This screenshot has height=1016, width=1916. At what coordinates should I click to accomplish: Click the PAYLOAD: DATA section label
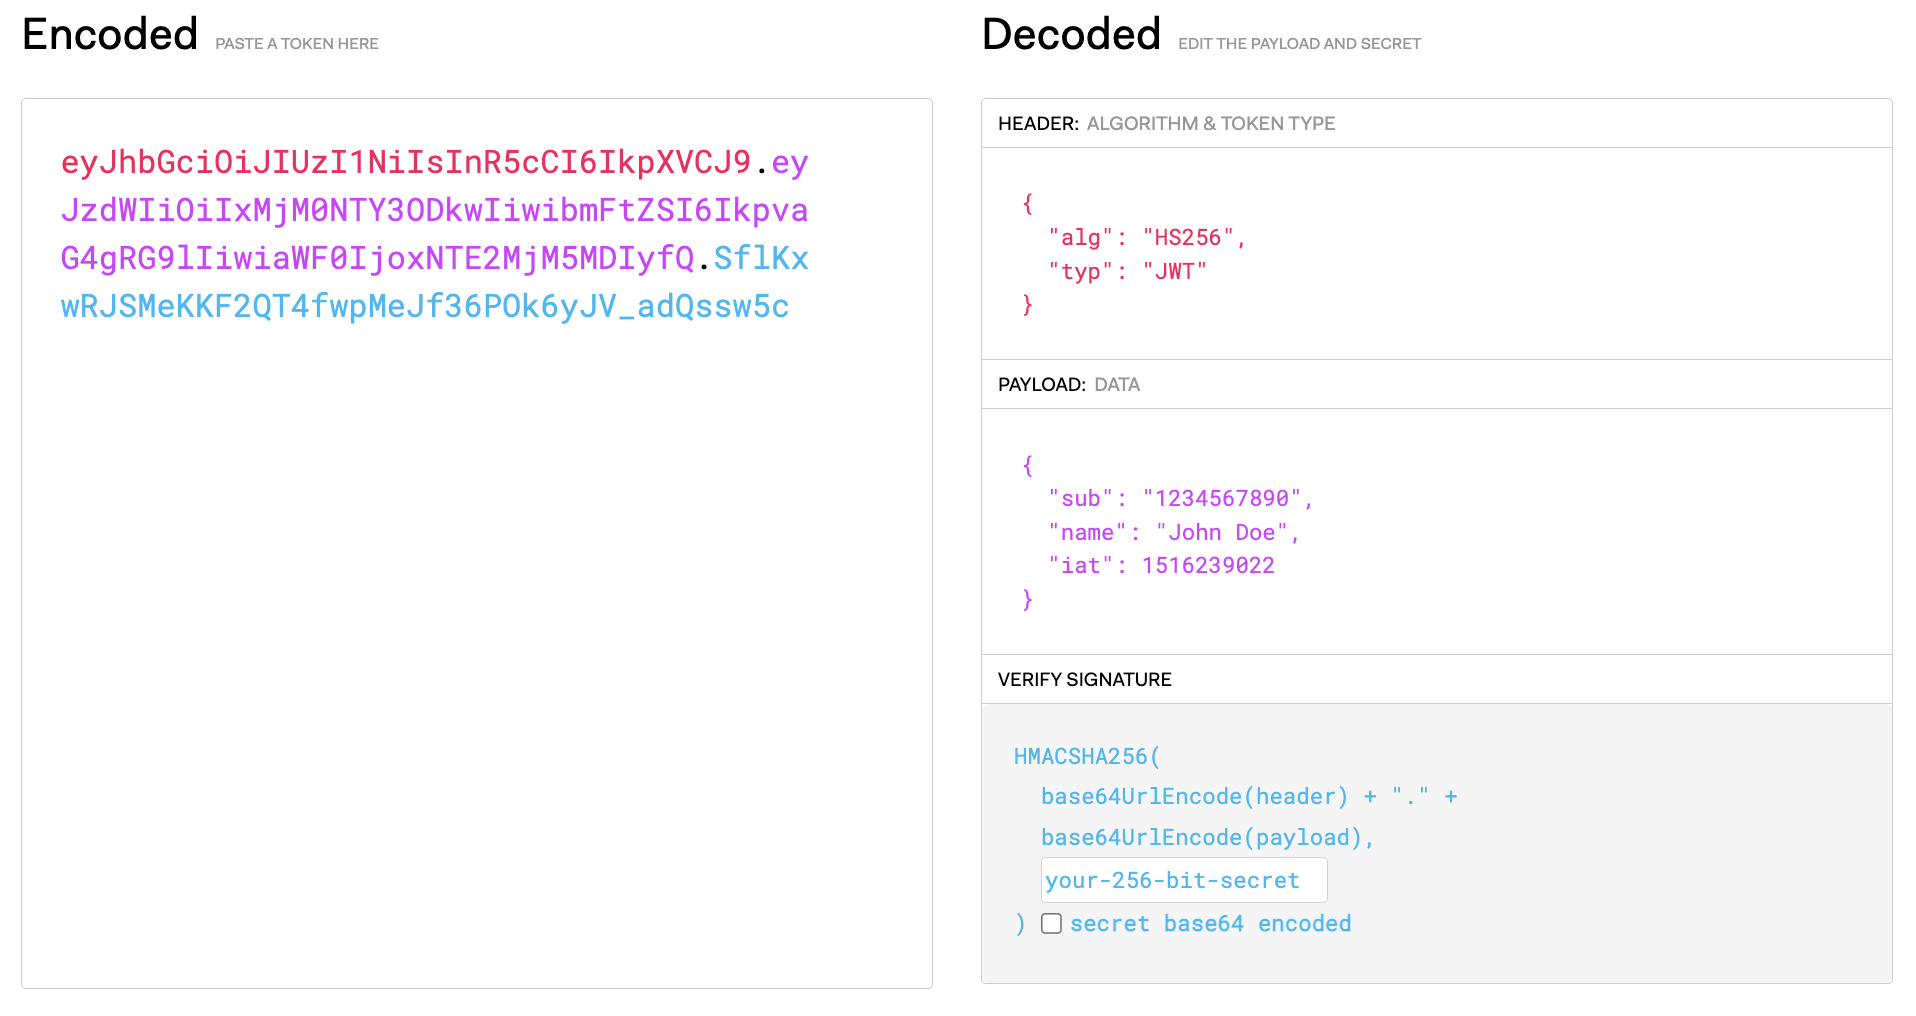pyautogui.click(x=1069, y=384)
